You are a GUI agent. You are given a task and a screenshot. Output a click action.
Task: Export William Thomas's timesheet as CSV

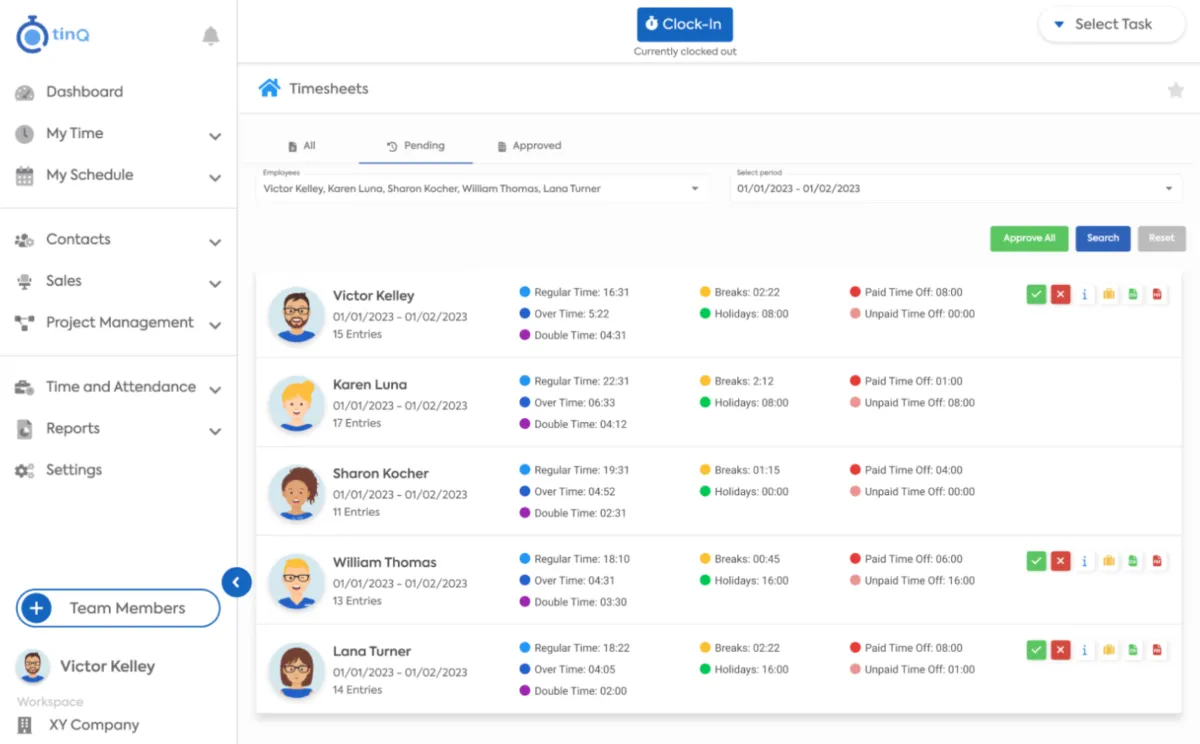pos(1133,561)
